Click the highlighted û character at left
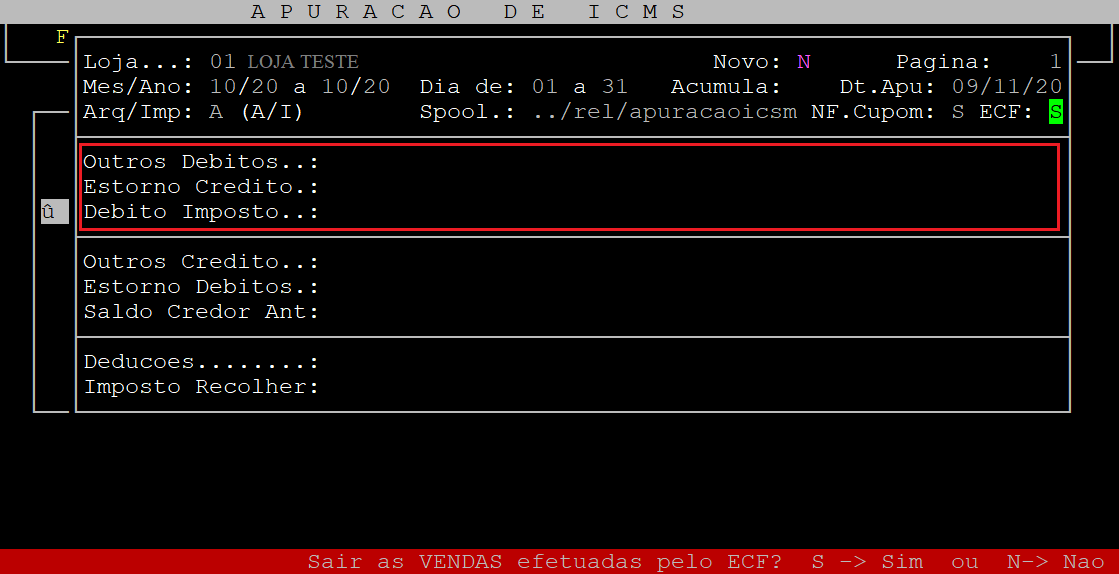1119x574 pixels. [x=54, y=212]
